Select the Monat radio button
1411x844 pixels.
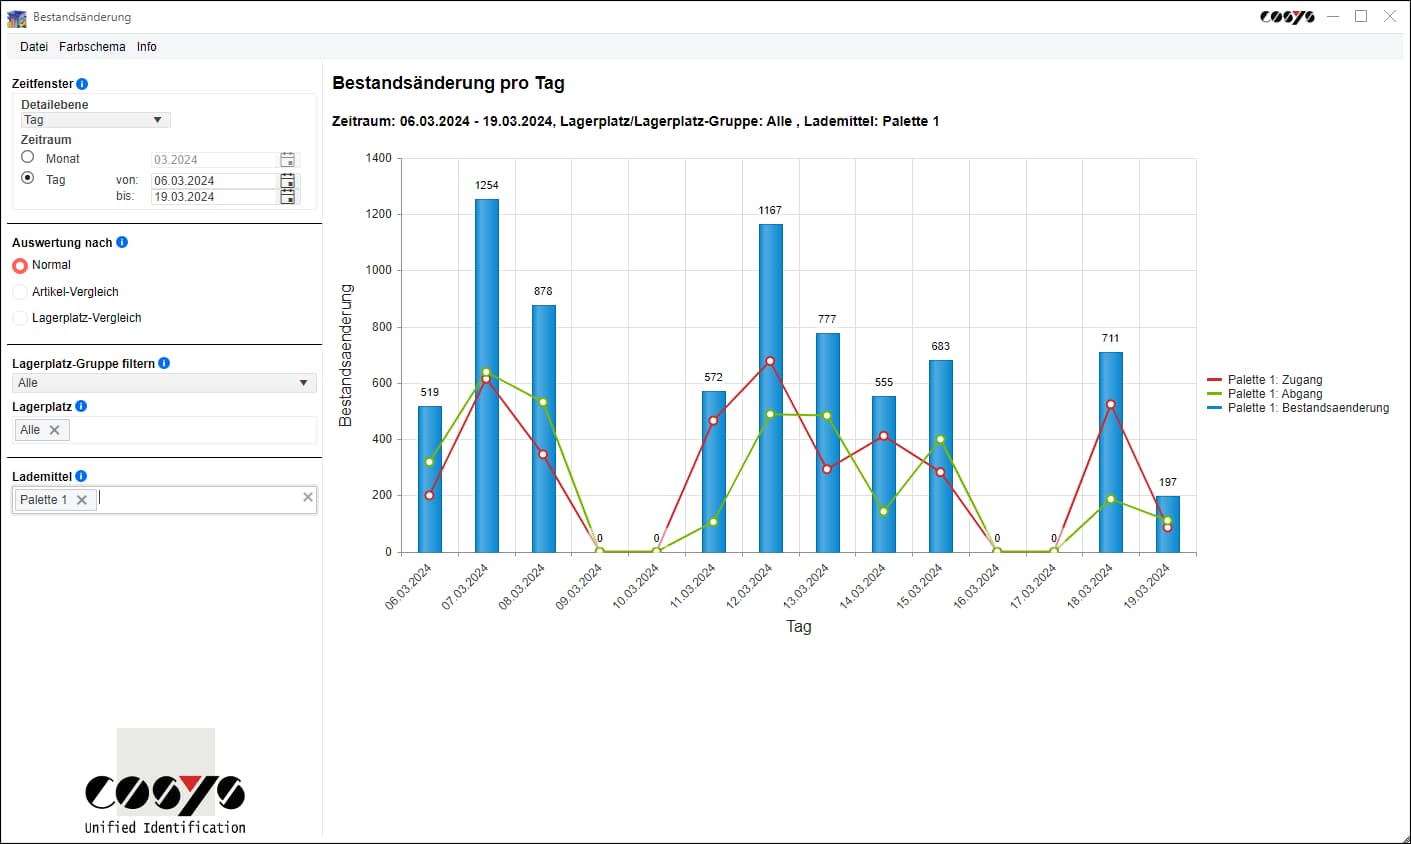click(x=28, y=157)
